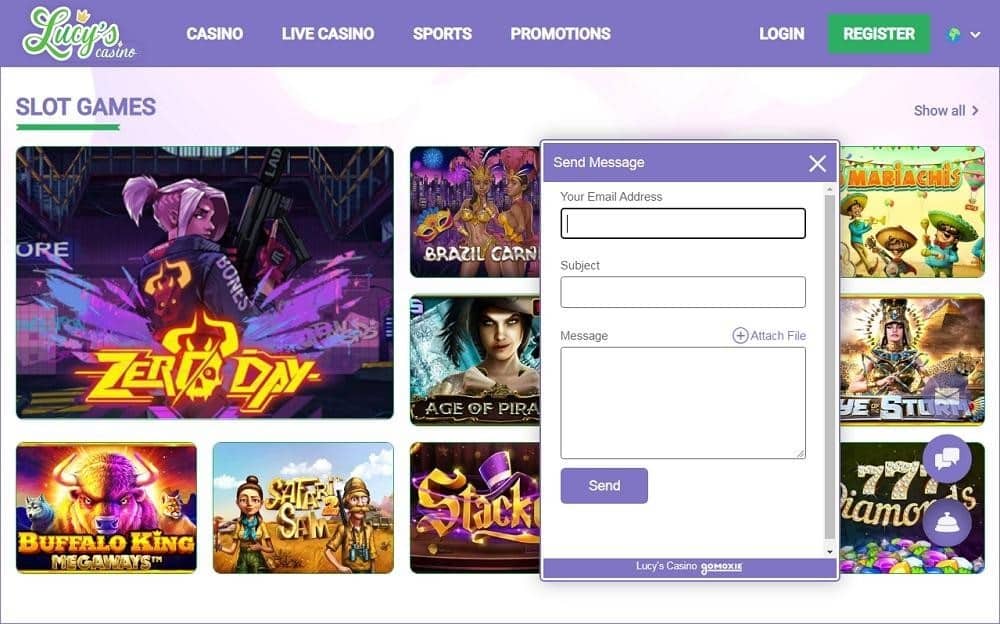The width and height of the screenshot is (1000, 624).
Task: Click the Attach File plus icon
Action: [740, 336]
